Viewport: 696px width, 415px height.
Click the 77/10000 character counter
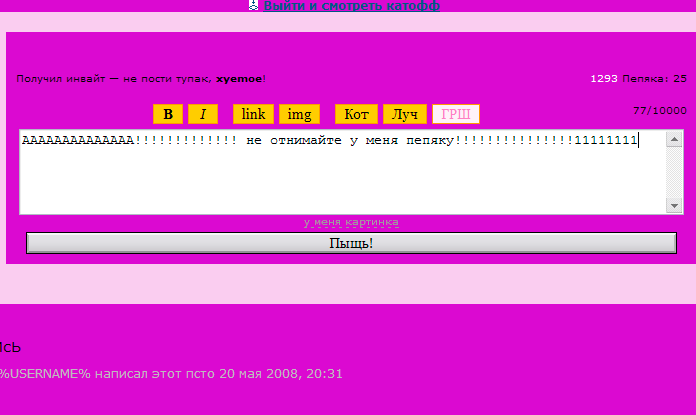click(x=660, y=110)
